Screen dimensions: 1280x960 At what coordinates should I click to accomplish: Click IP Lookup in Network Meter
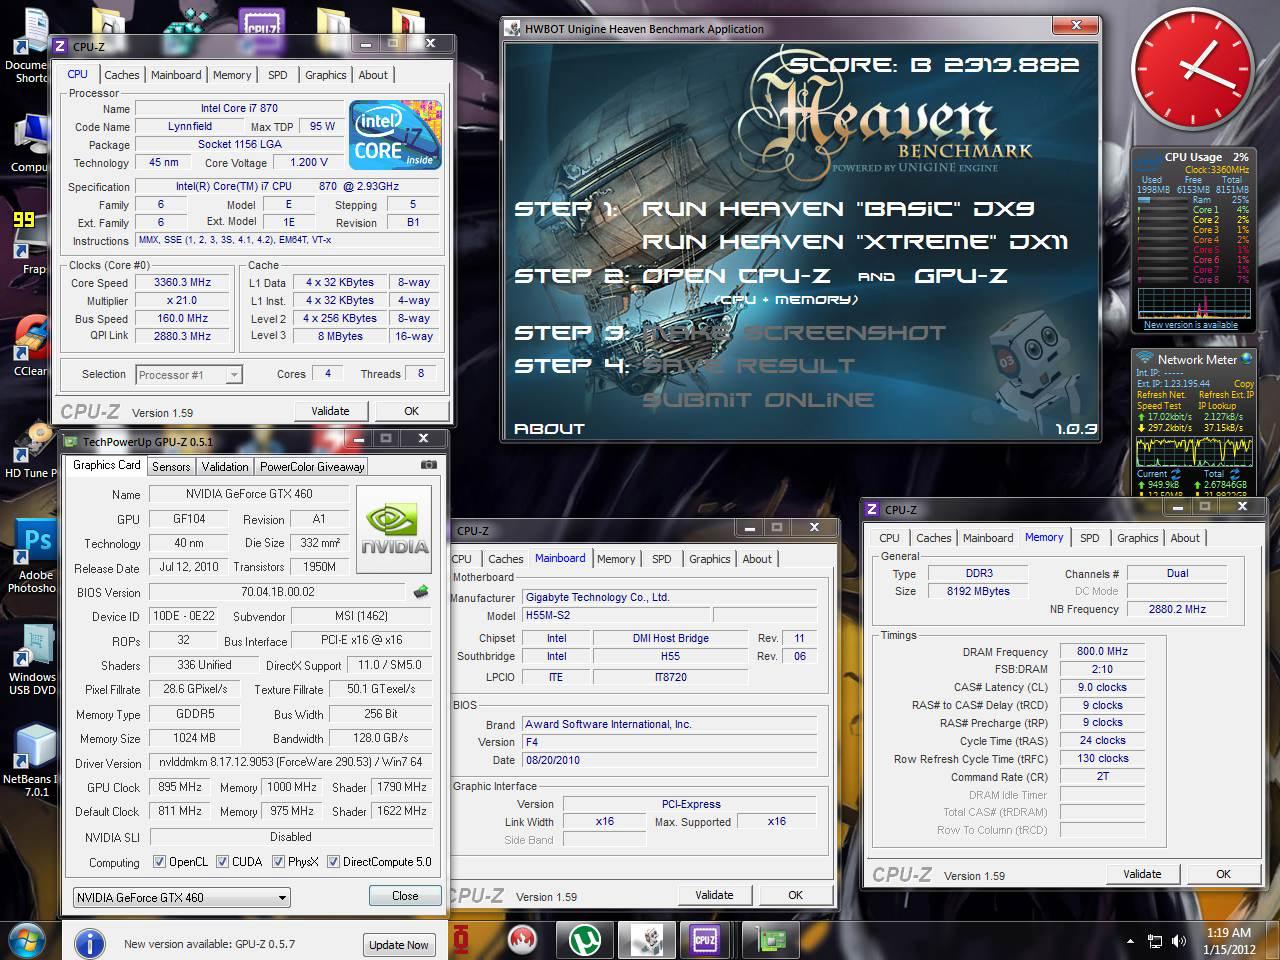coord(1217,406)
